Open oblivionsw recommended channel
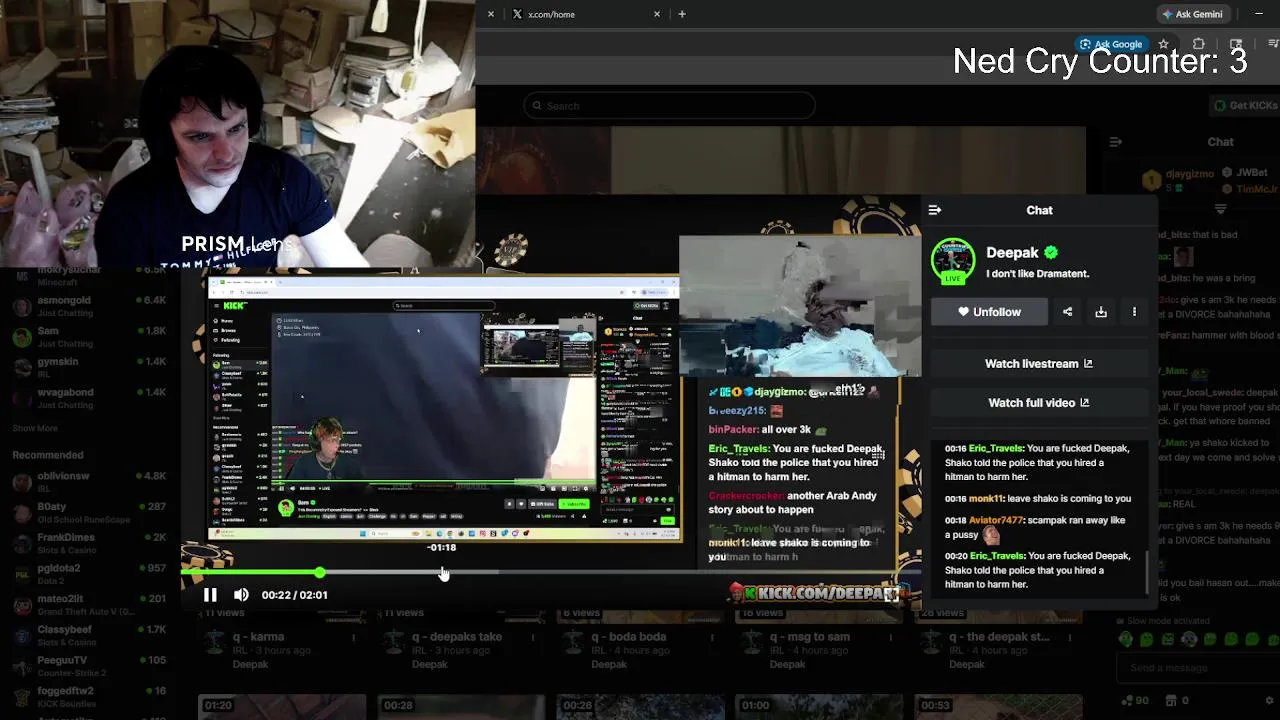1280x720 pixels. pyautogui.click(x=89, y=482)
